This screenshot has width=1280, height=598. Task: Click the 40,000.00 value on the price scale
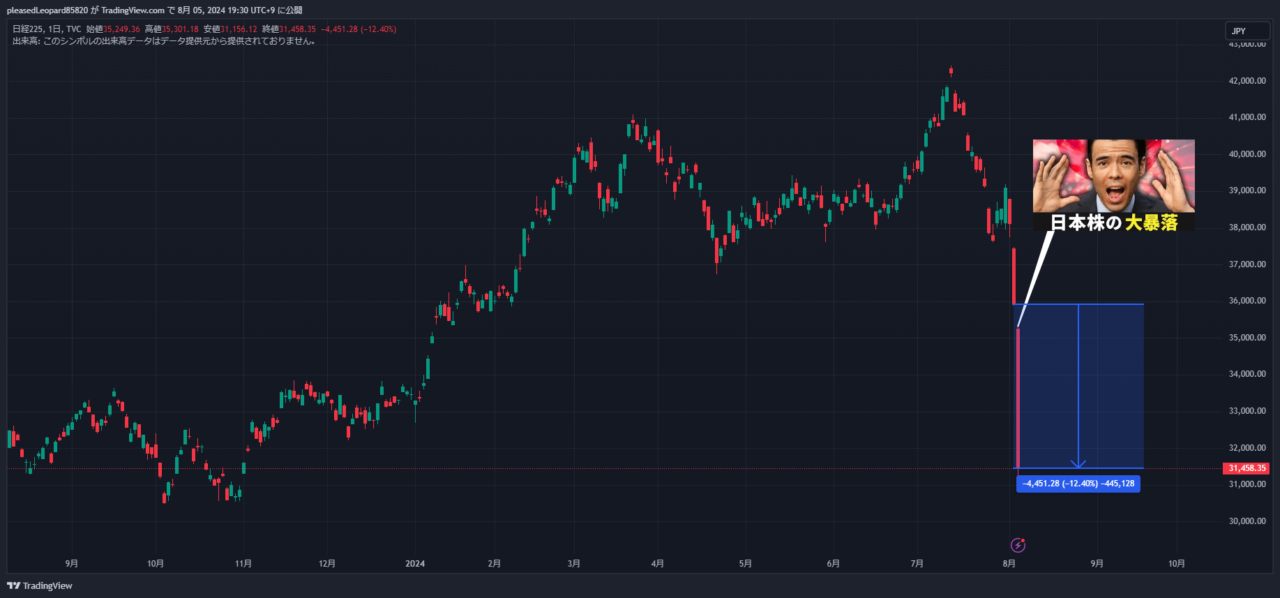[x=1249, y=154]
